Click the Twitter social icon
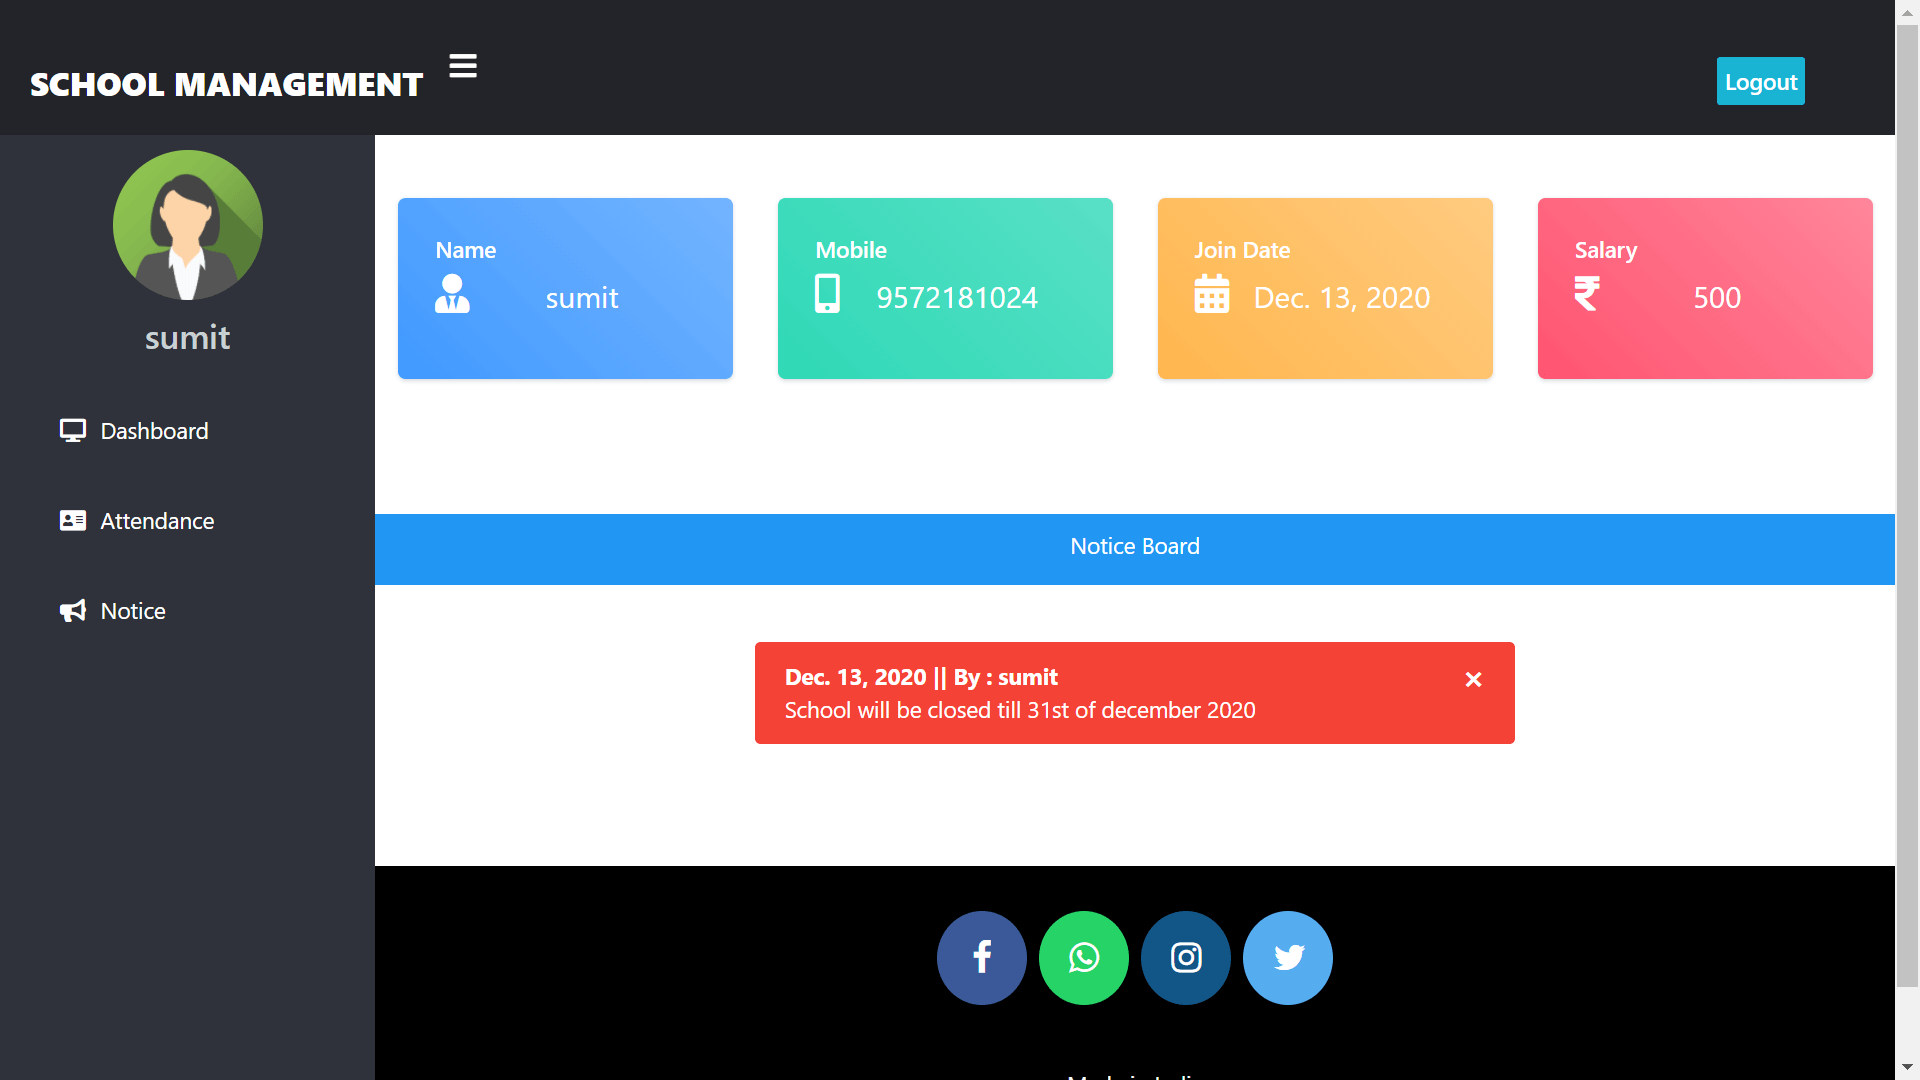 coord(1288,956)
